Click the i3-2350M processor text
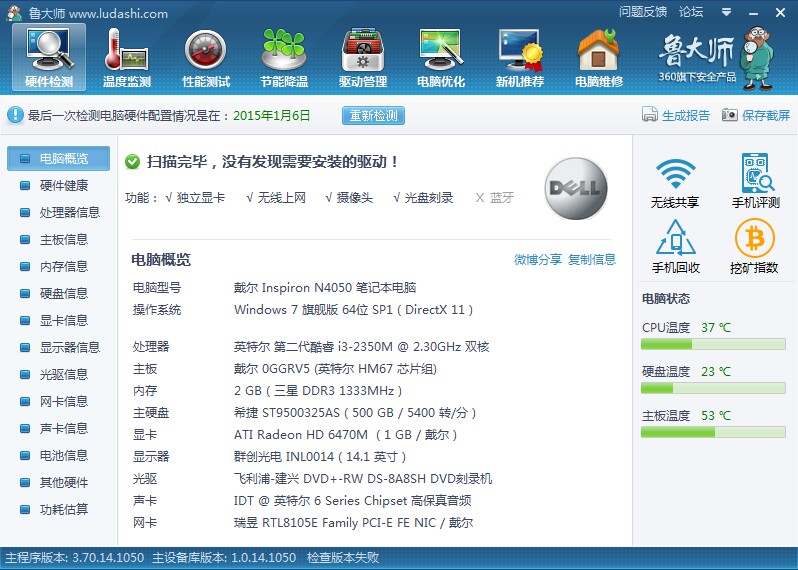798x570 pixels. click(x=361, y=347)
